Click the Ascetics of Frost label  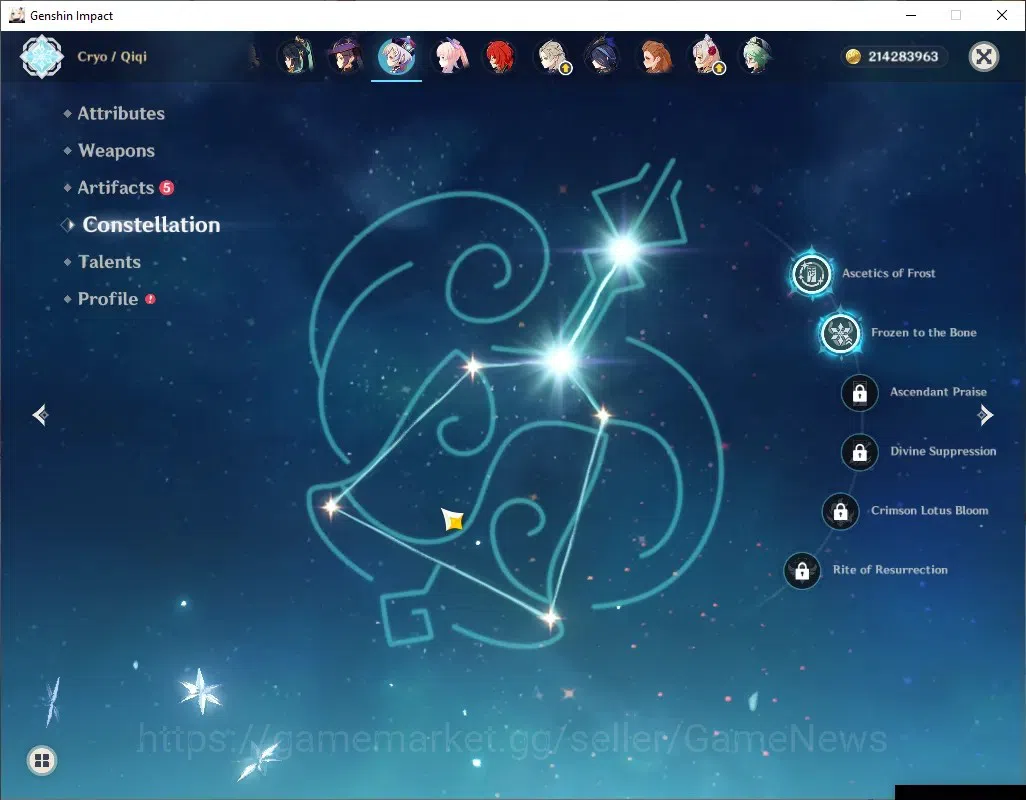point(889,273)
